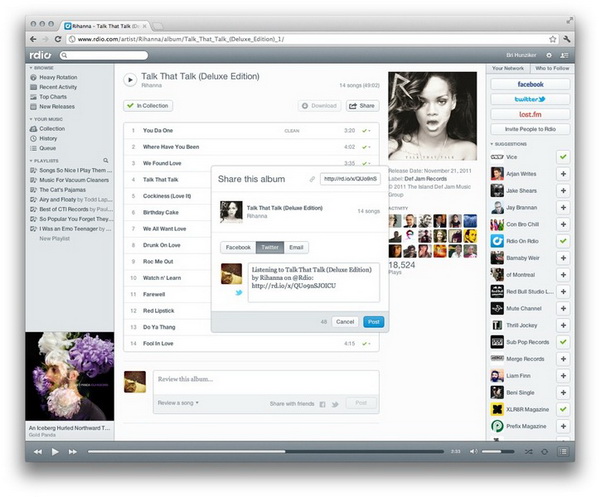
Task: Open options dropdown for You Da One
Action: pyautogui.click(x=367, y=131)
